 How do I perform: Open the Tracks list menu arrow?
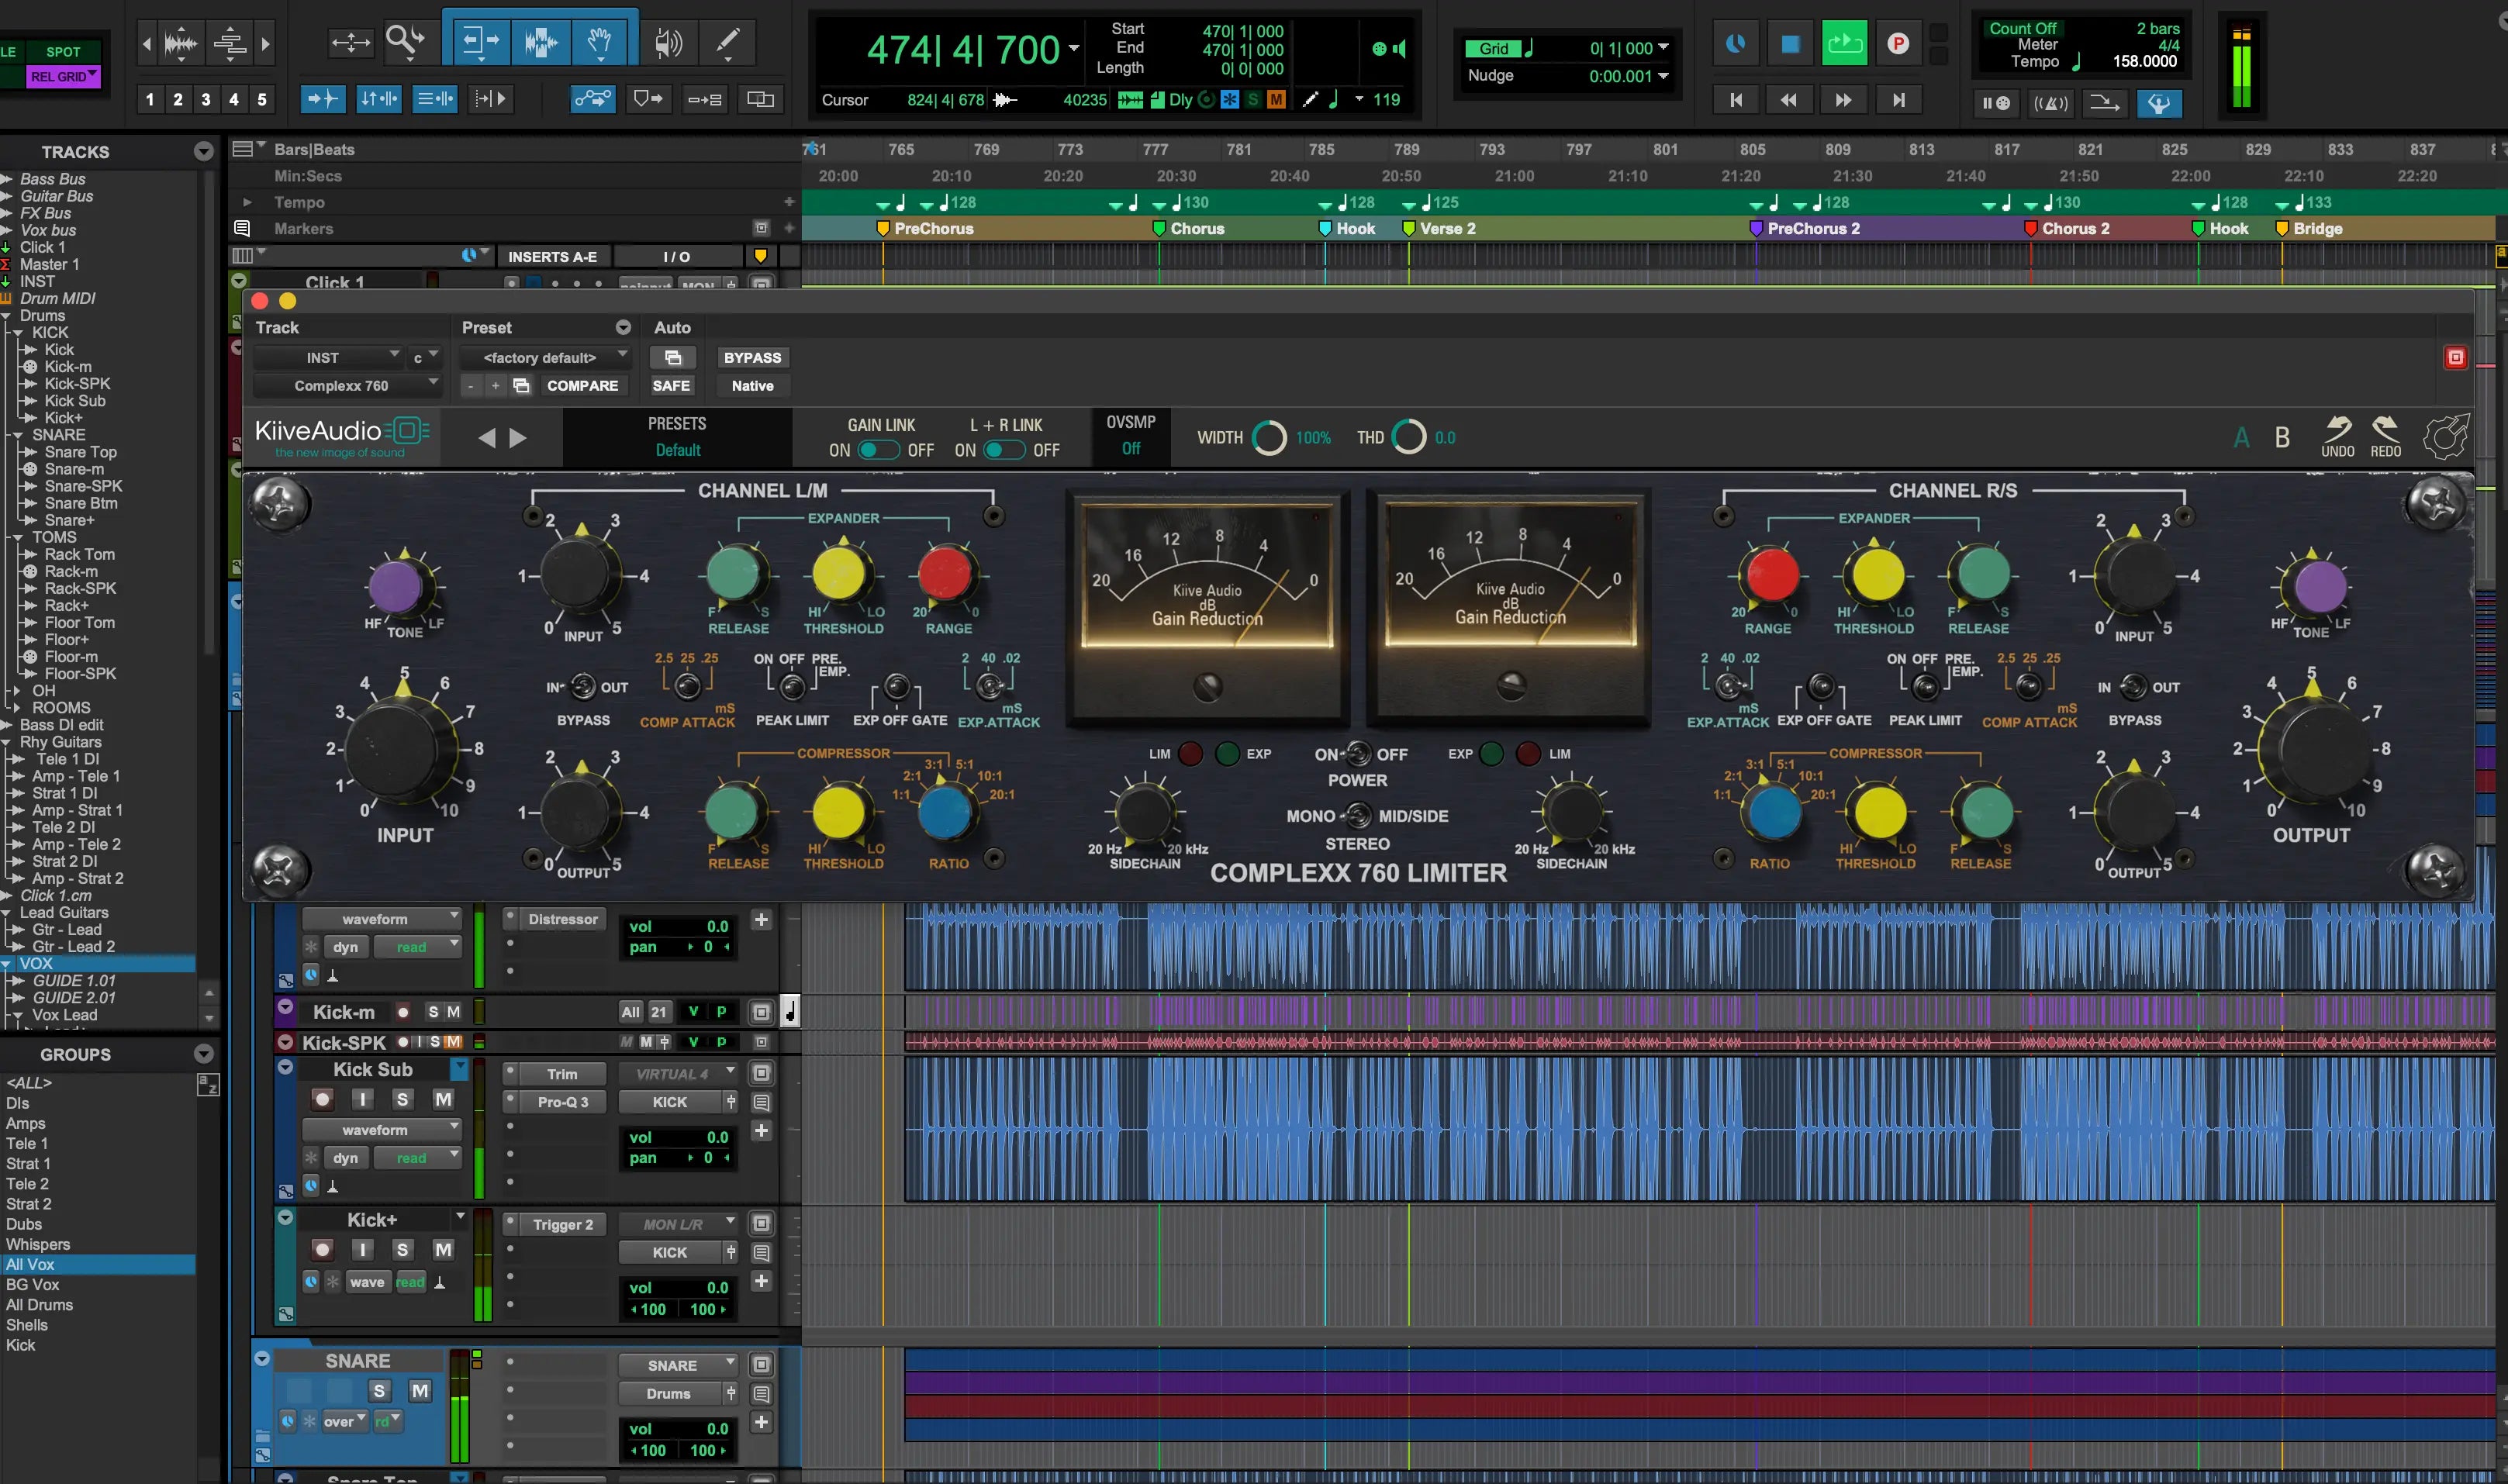tap(204, 152)
